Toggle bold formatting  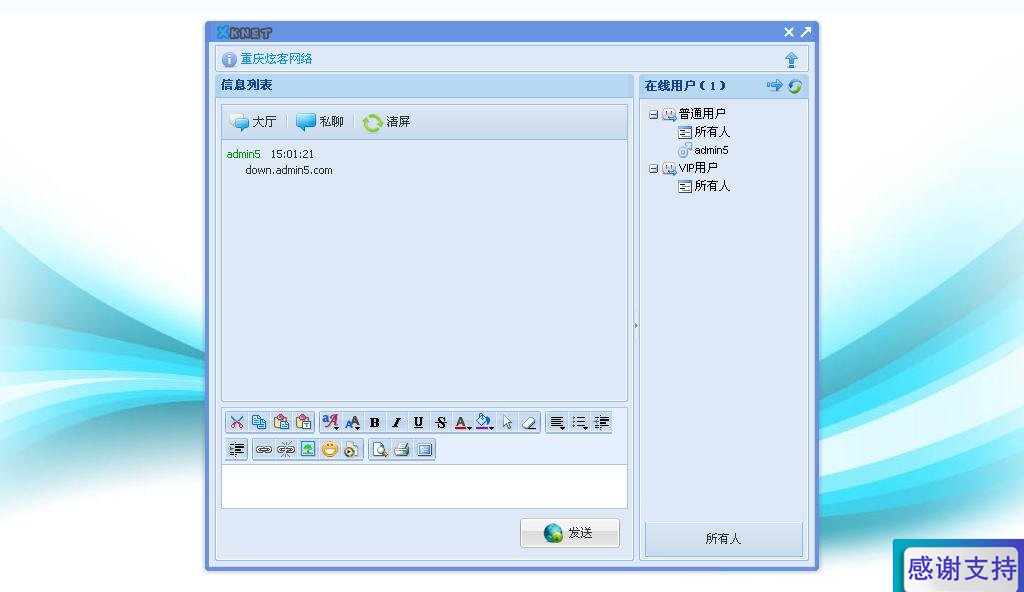click(x=374, y=422)
